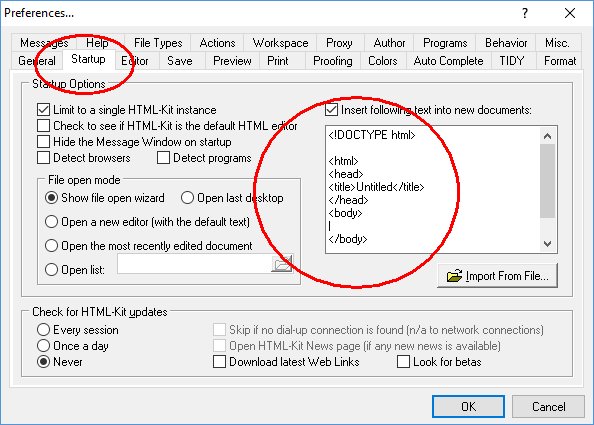The height and width of the screenshot is (425, 594).
Task: Switch to the Editor tab
Action: [134, 61]
